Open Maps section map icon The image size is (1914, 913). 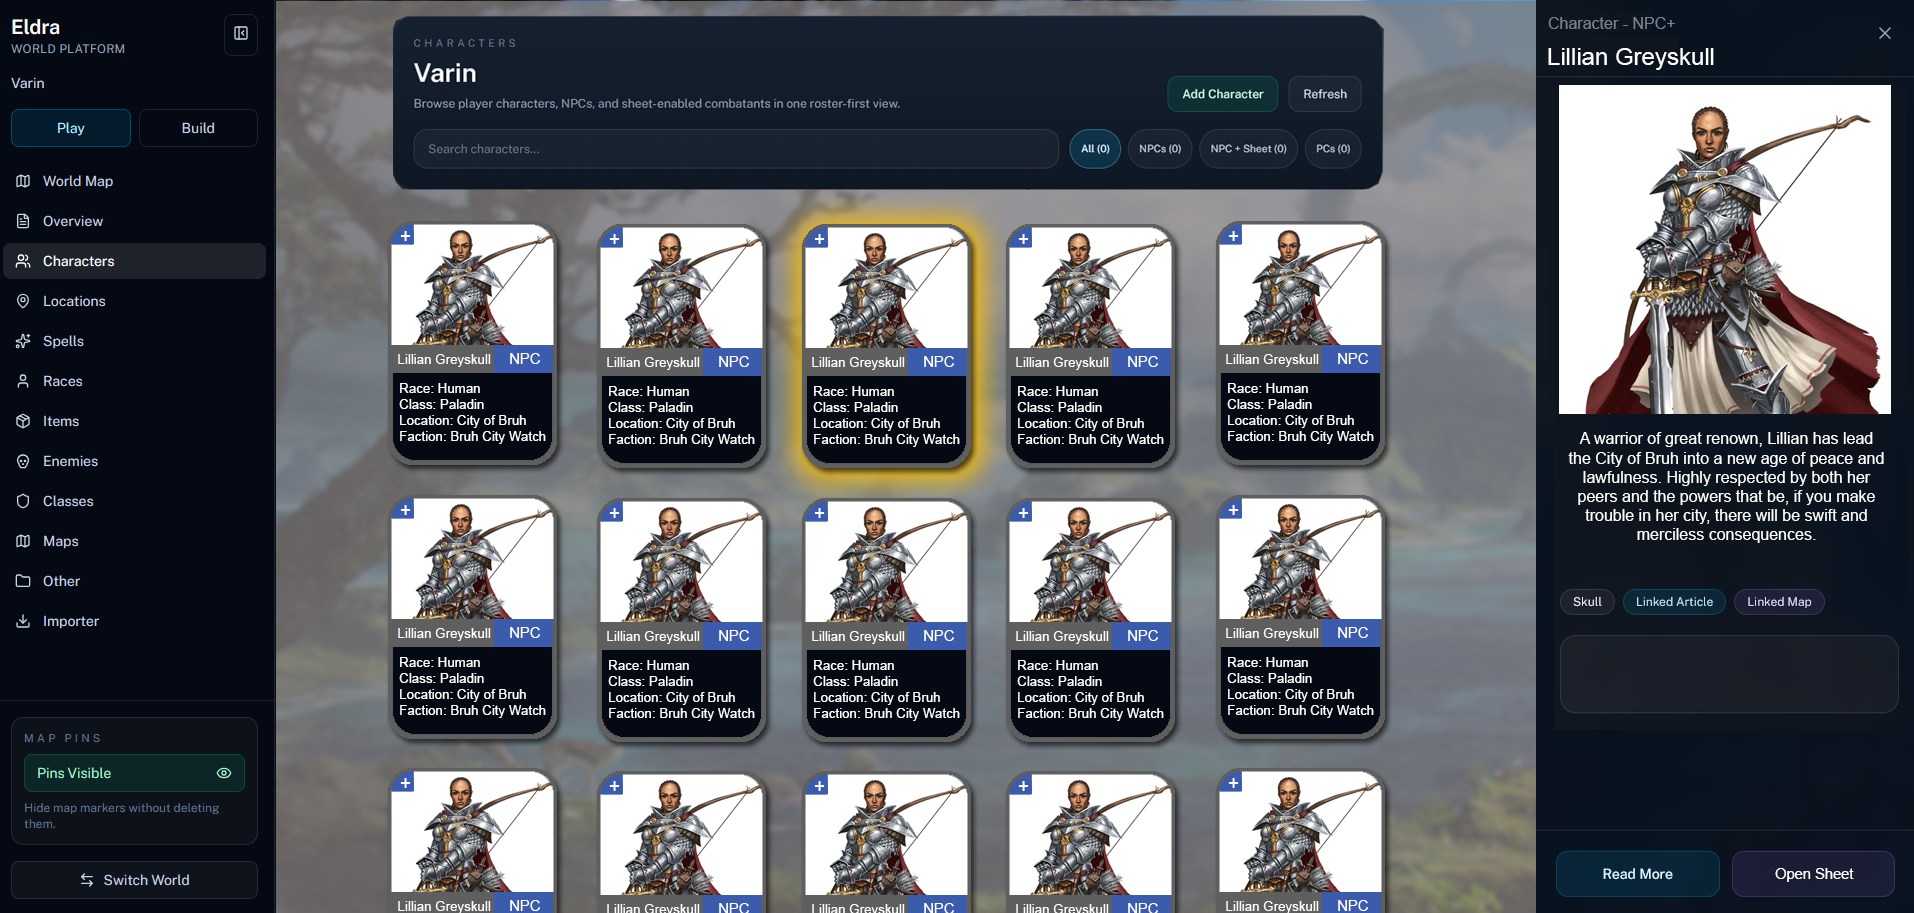pyautogui.click(x=23, y=541)
